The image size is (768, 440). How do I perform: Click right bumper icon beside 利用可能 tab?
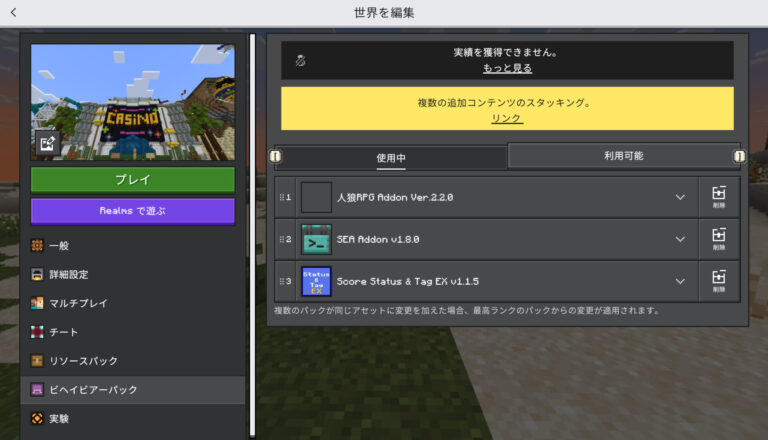(739, 156)
